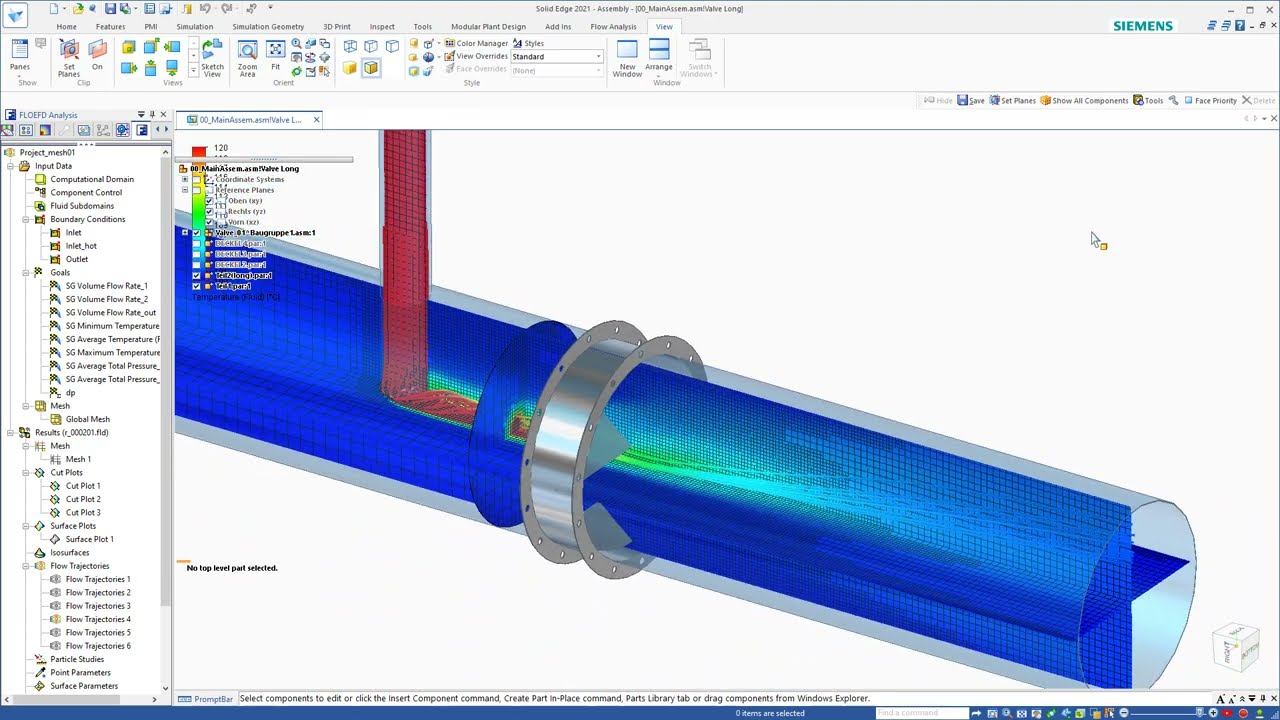This screenshot has height=720, width=1280.
Task: Click New Window in the ribbon
Action: pyautogui.click(x=627, y=59)
